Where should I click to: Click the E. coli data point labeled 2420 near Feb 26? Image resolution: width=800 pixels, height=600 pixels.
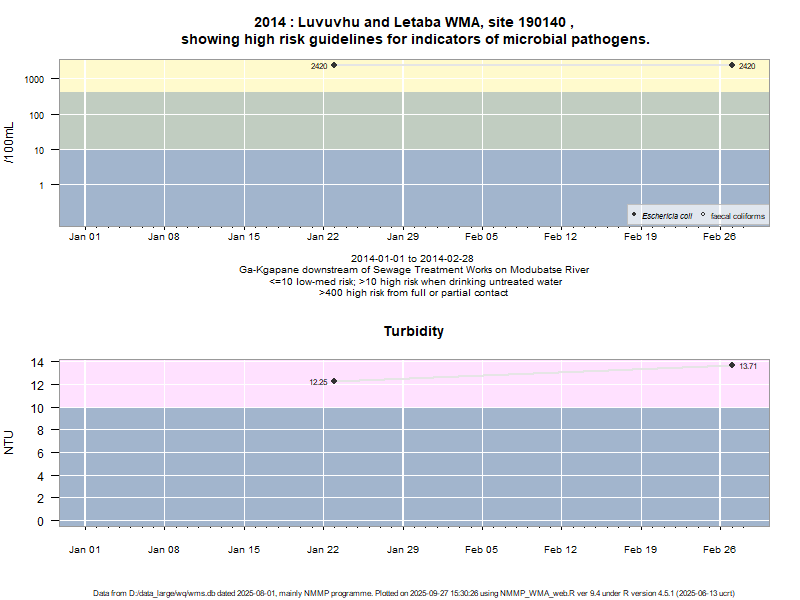[732, 65]
